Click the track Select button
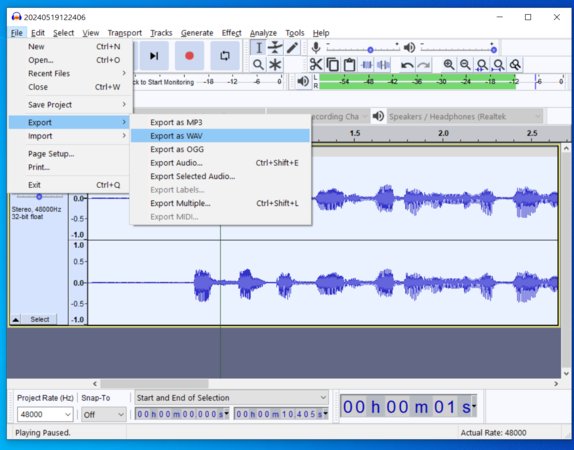 click(40, 319)
